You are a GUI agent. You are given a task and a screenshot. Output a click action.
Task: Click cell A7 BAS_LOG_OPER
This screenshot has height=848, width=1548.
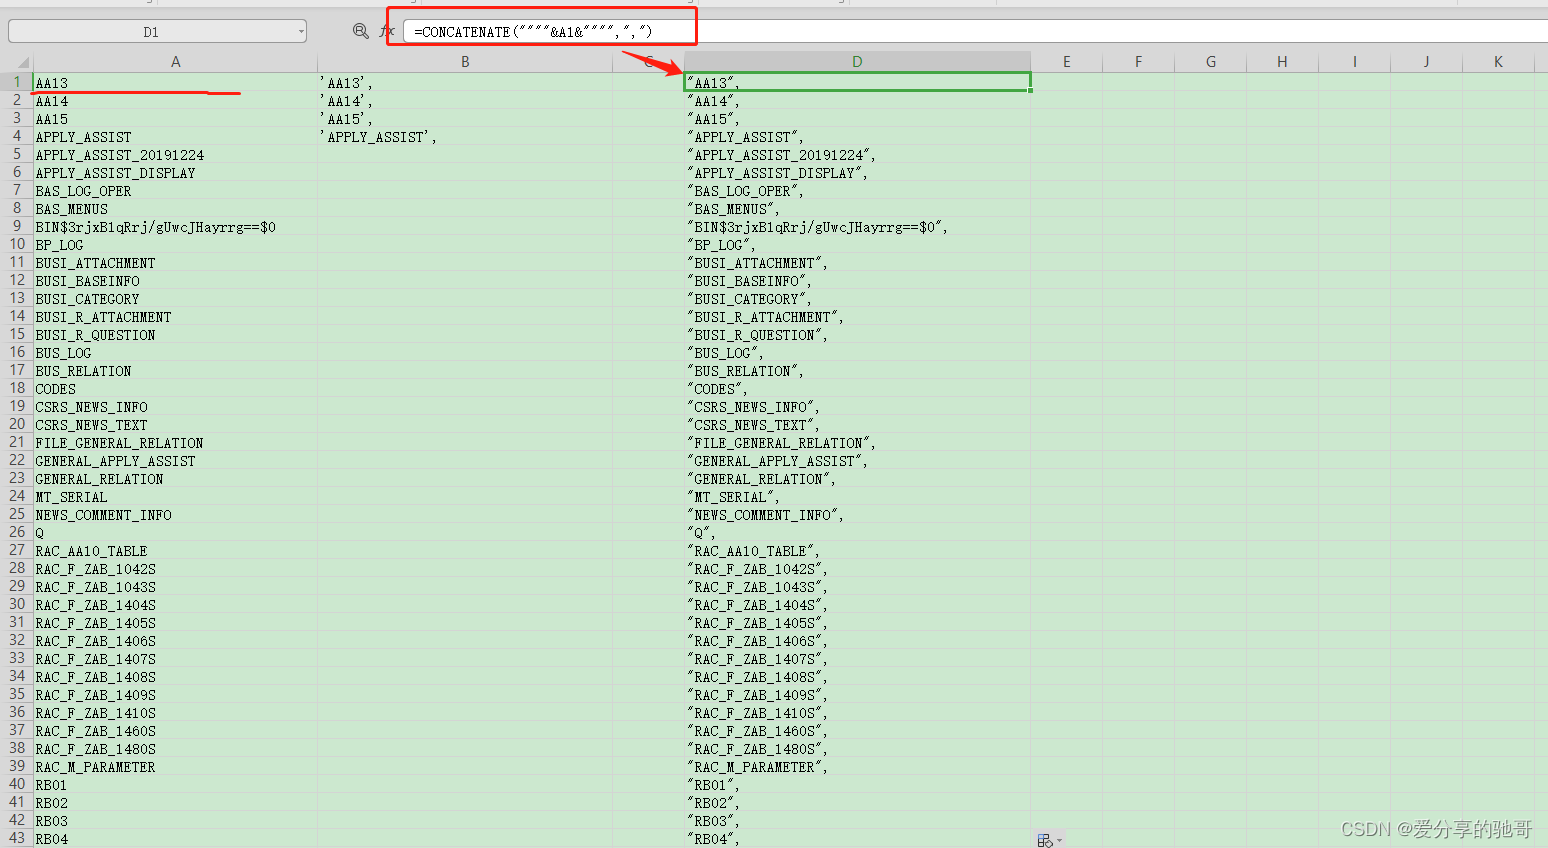(176, 191)
